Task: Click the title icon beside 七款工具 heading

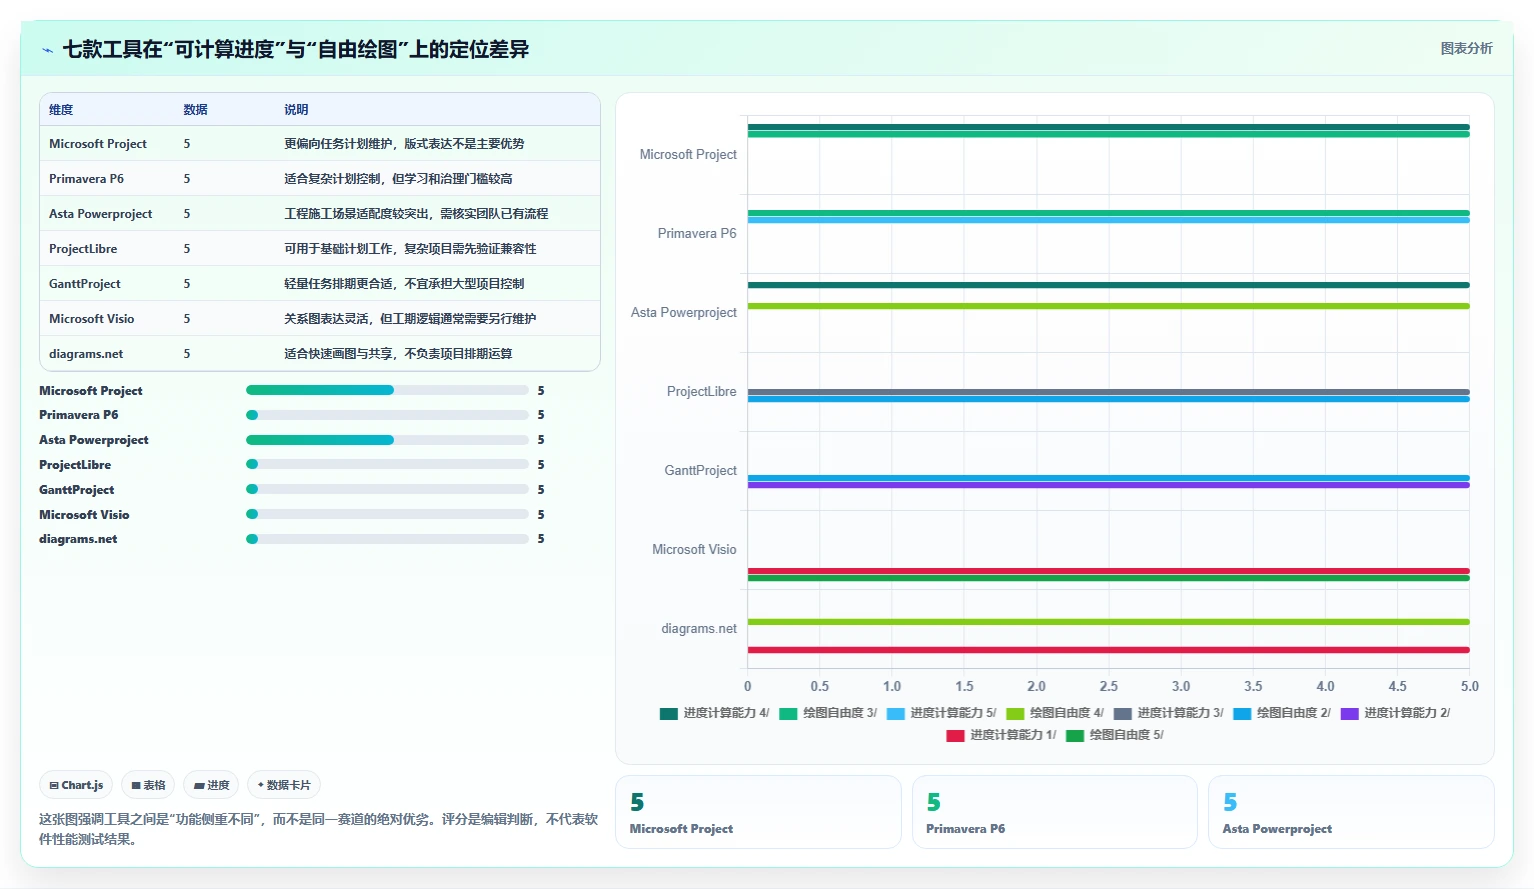Action: coord(47,50)
